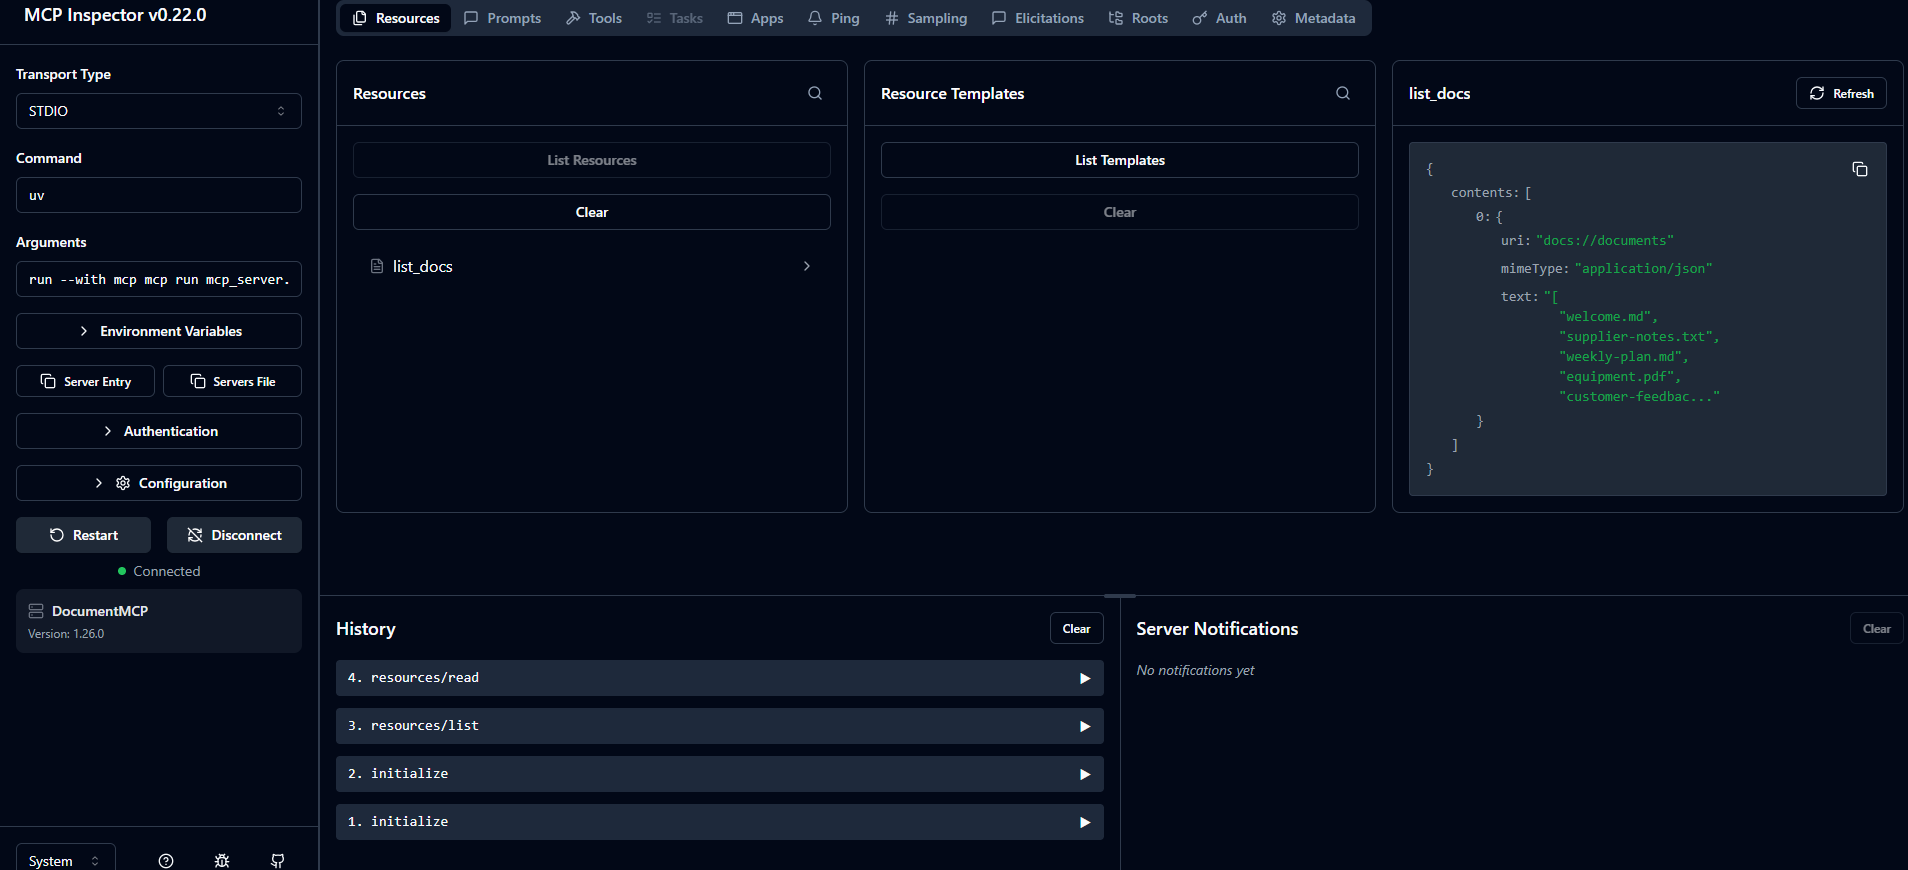Clear the Resource Templates list
Viewport: 1908px width, 870px height.
tap(1120, 212)
